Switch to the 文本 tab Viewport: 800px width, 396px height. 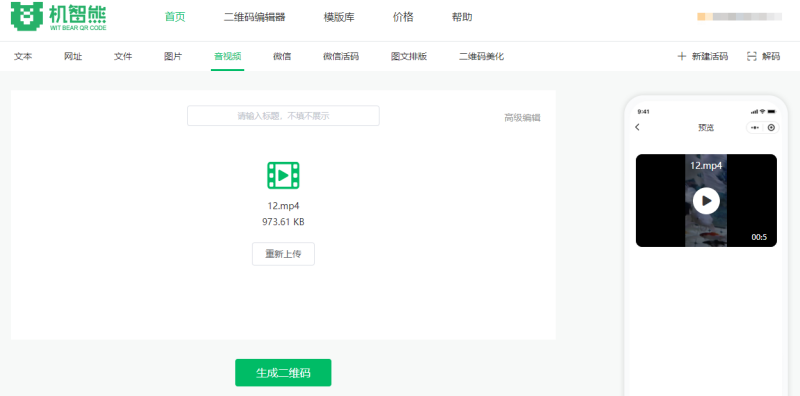tap(23, 56)
